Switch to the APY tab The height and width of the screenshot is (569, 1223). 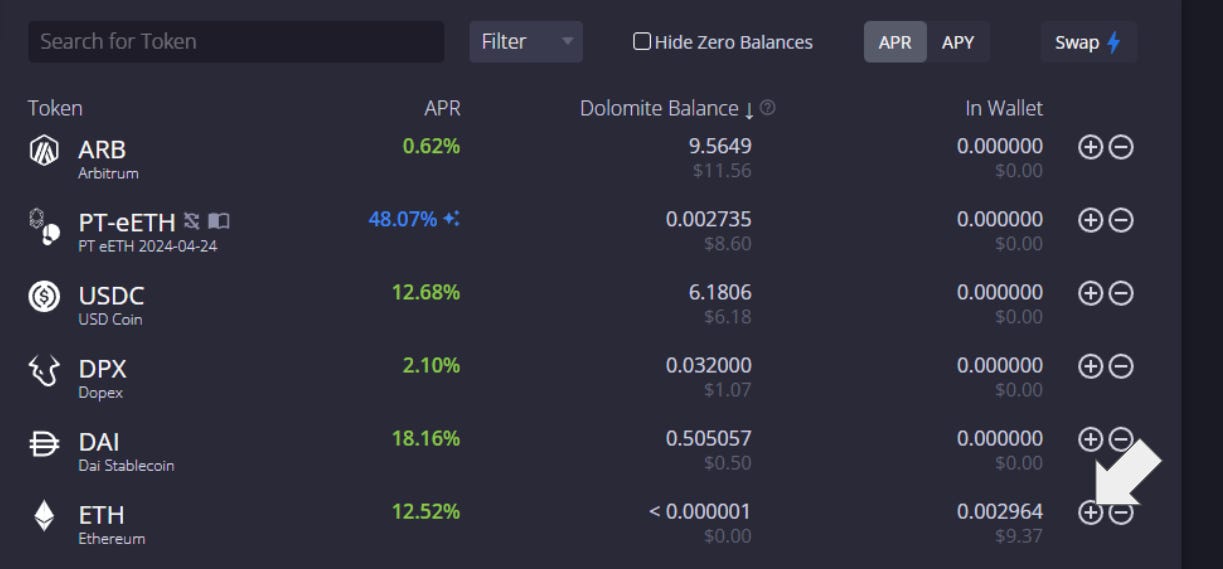pyautogui.click(x=958, y=42)
